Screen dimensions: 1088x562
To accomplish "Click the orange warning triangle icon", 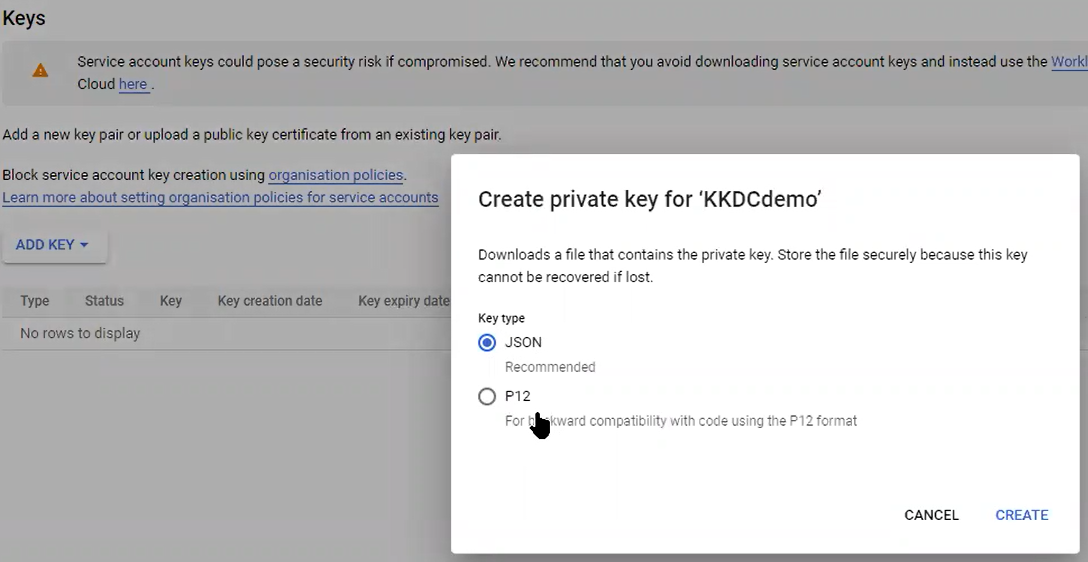I will [40, 70].
